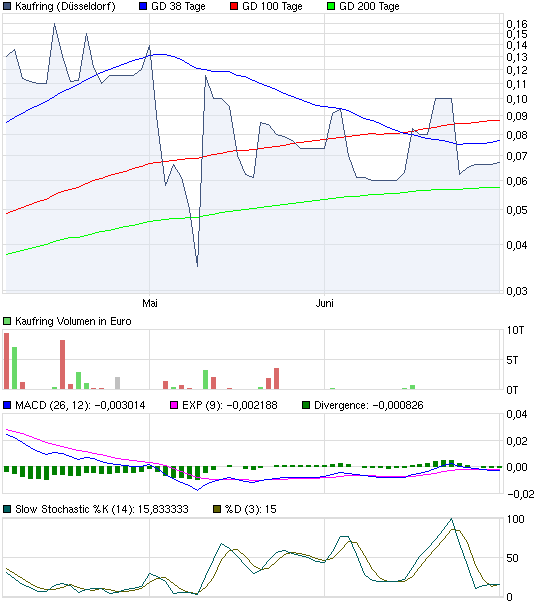Viewport: 545px width, 606px height.
Task: Click the 'Juni' month label on the axis
Action: (x=324, y=303)
